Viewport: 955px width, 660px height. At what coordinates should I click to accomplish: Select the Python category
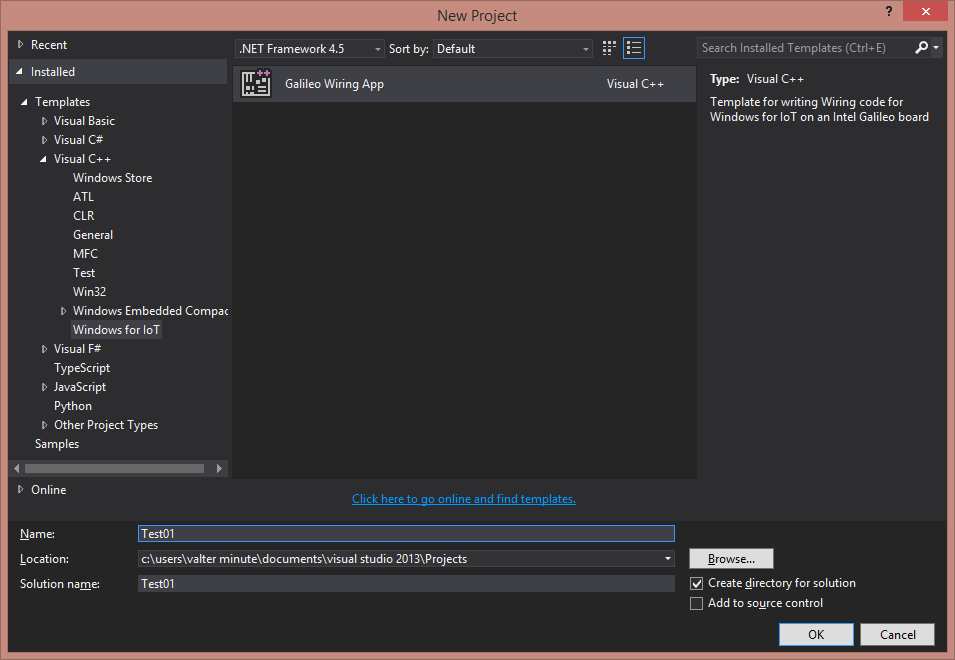coord(72,406)
